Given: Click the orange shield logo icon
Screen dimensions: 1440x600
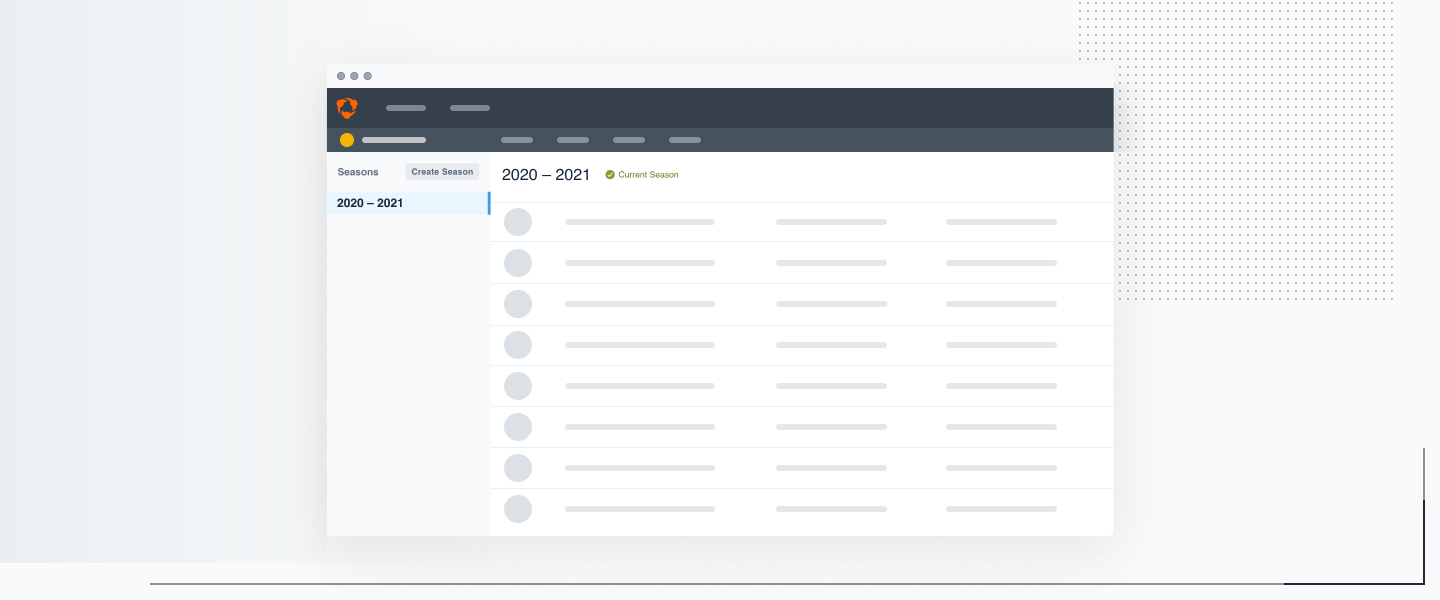Looking at the screenshot, I should point(347,108).
